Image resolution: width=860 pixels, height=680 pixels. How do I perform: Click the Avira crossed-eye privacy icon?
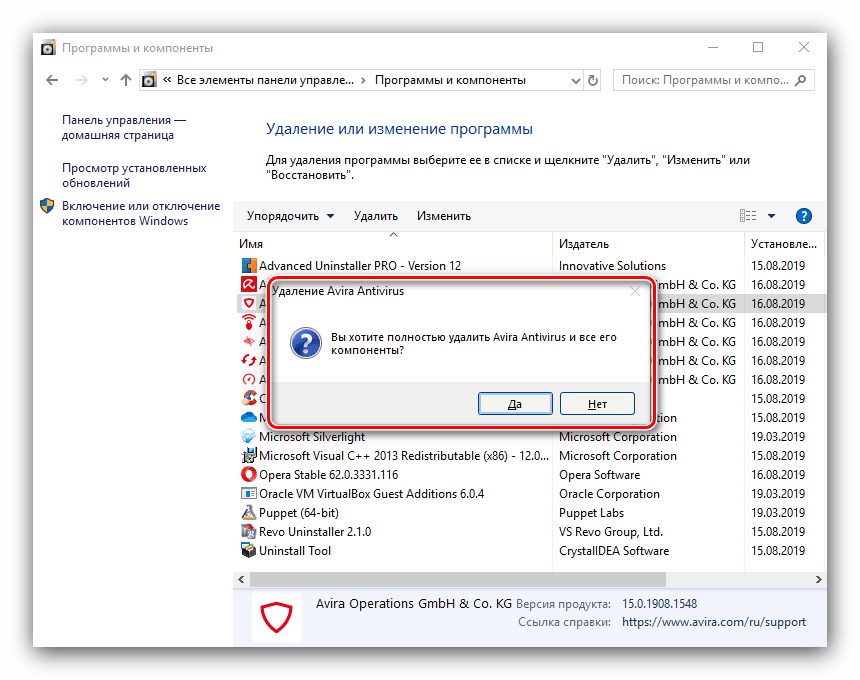249,341
